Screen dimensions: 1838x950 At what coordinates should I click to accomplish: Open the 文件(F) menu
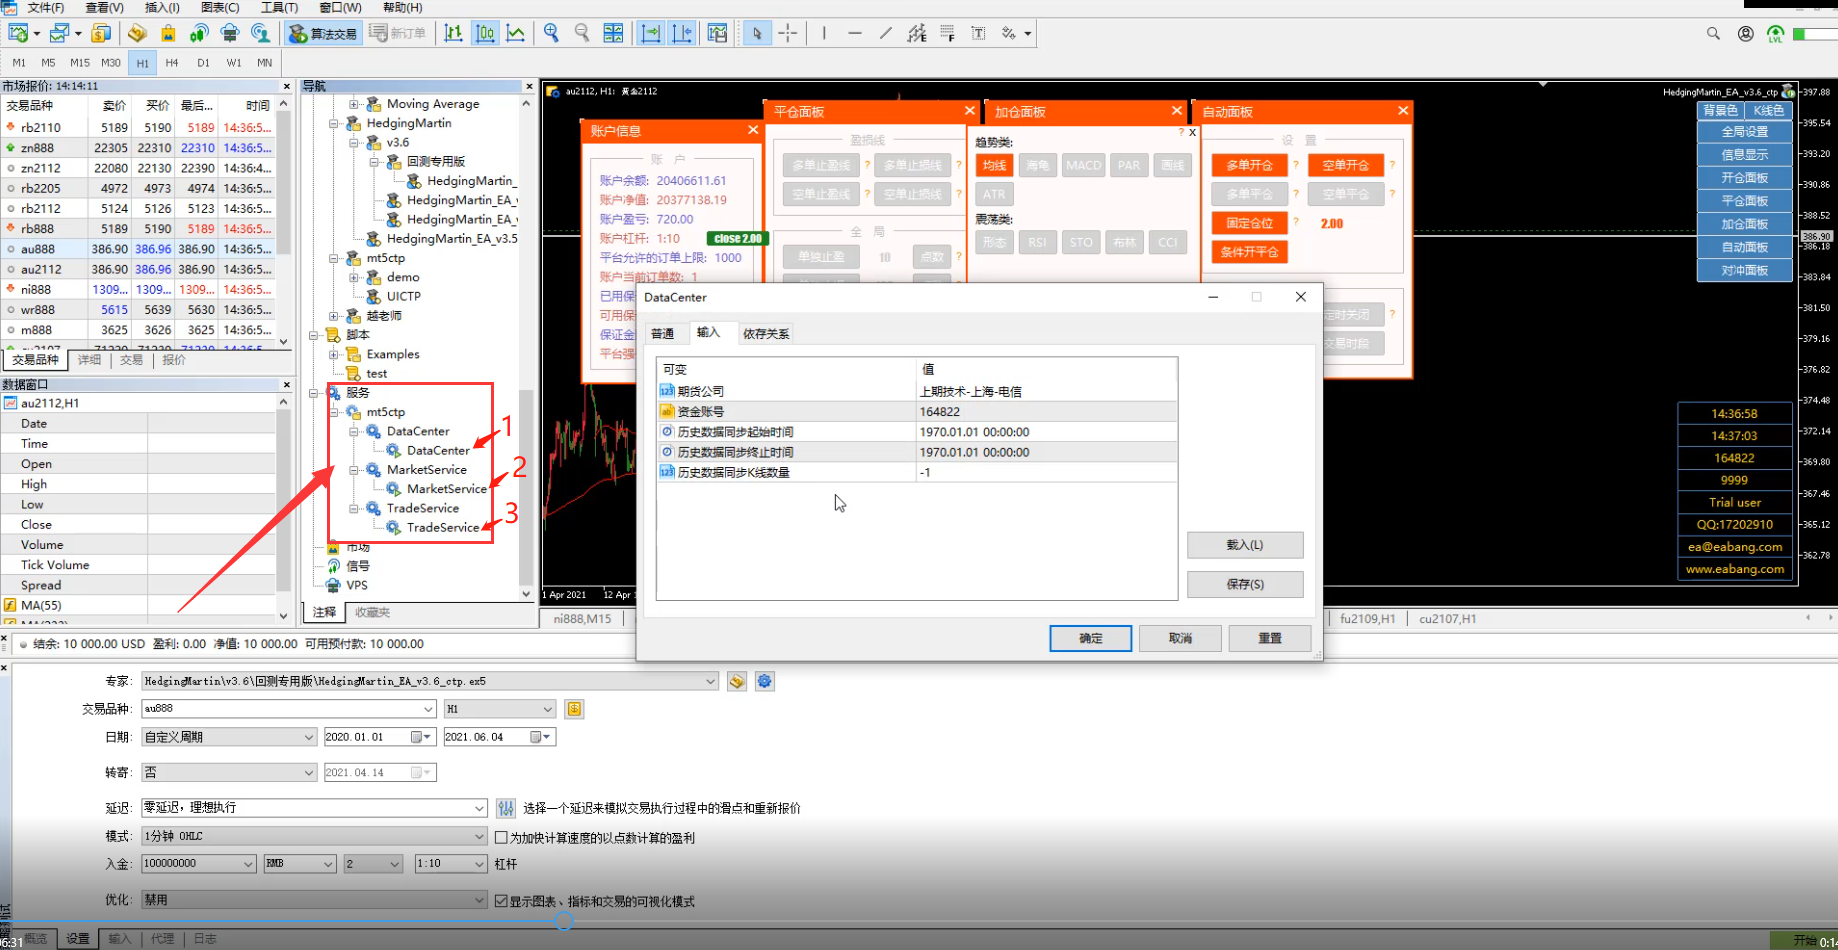46,7
